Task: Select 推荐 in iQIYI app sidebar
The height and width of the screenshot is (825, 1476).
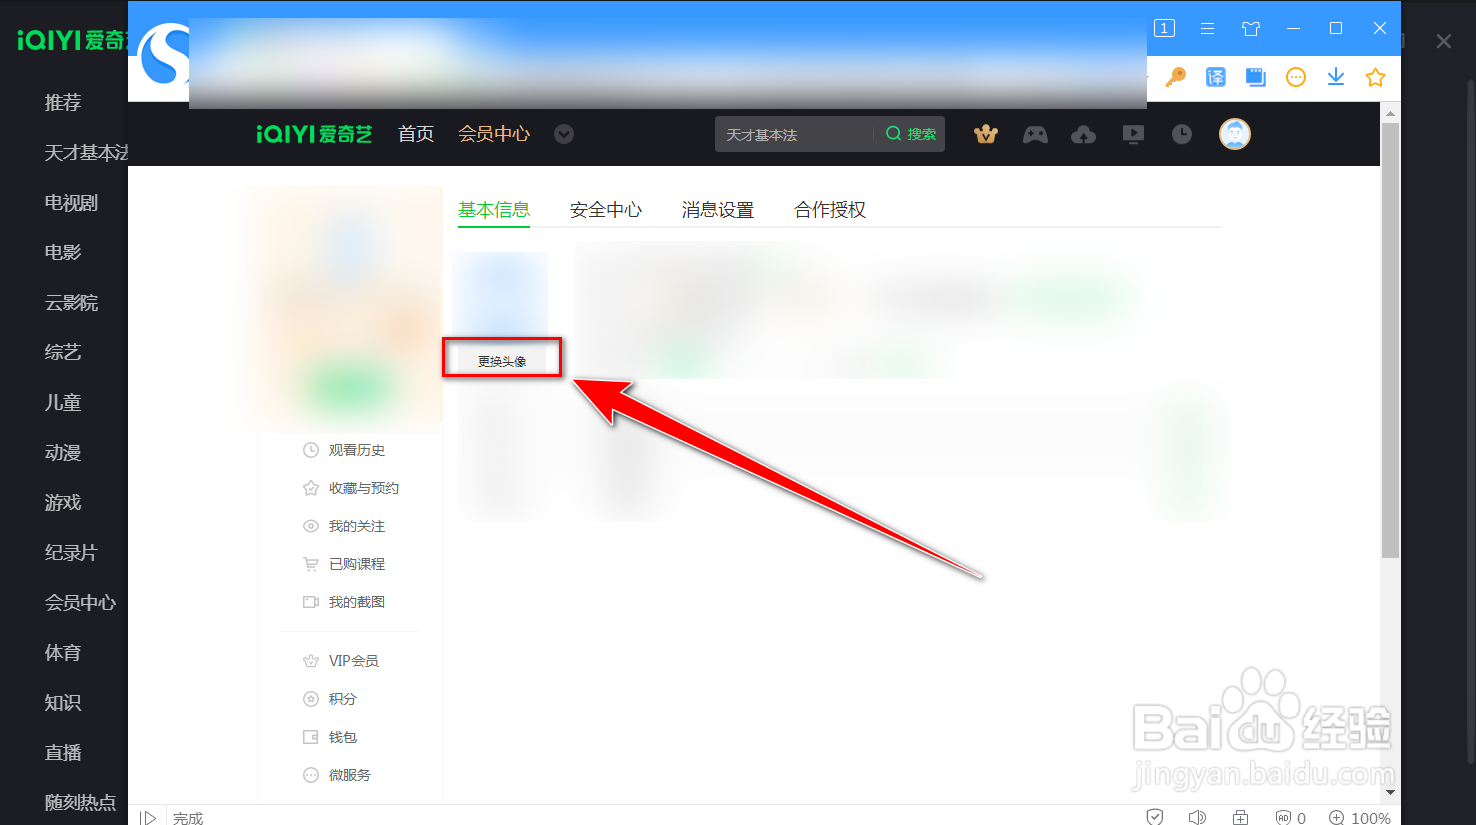Action: click(63, 103)
